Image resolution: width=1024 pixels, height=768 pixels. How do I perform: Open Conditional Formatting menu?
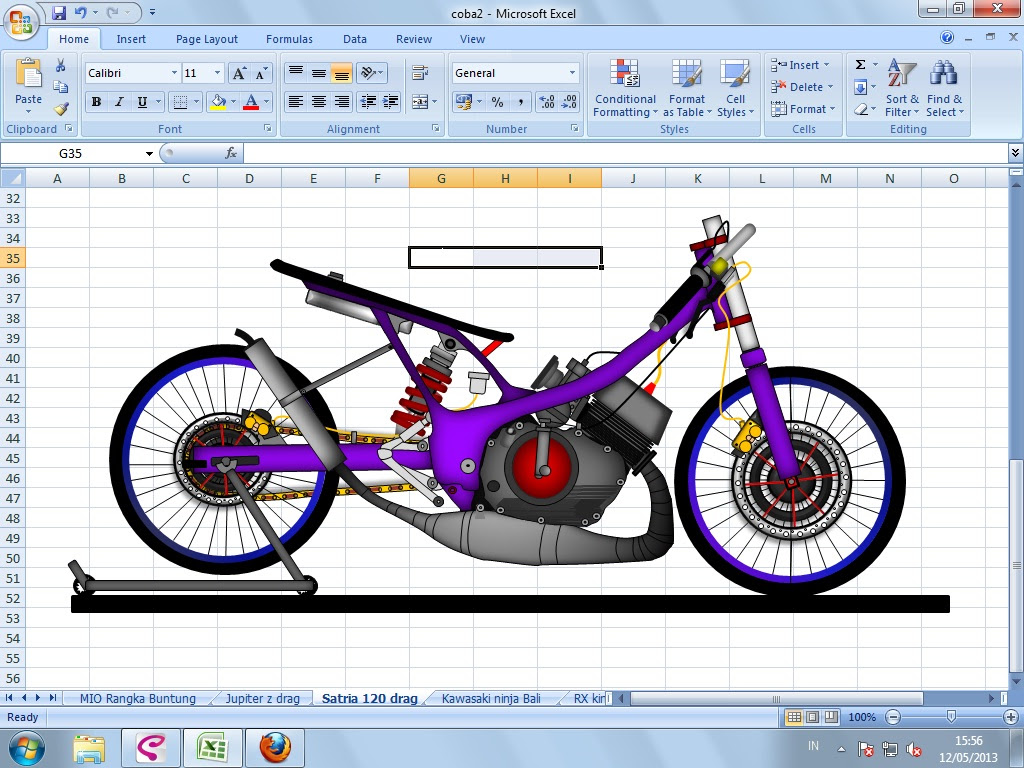point(625,88)
